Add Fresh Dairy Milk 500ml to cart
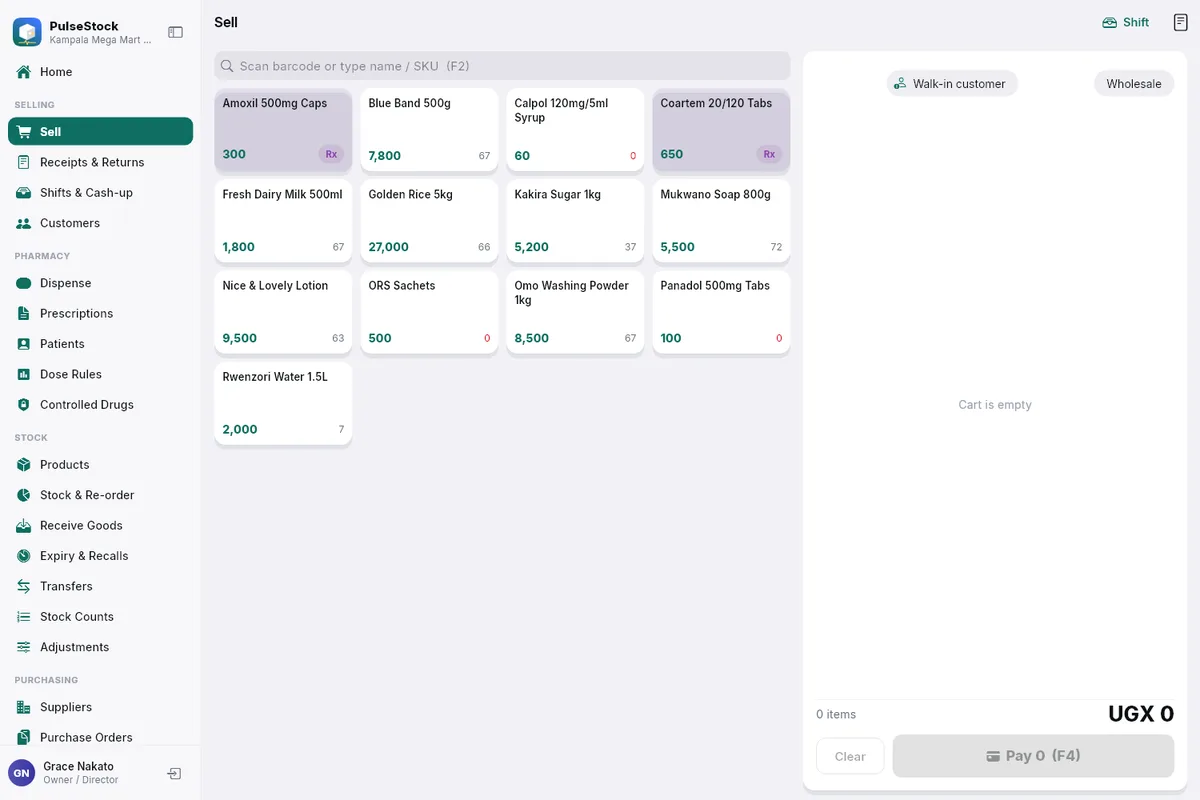1200x800 pixels. tap(283, 221)
